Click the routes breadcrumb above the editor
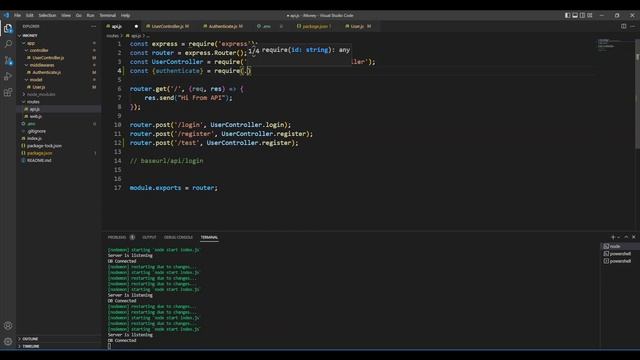This screenshot has width=640, height=360. tap(112, 36)
